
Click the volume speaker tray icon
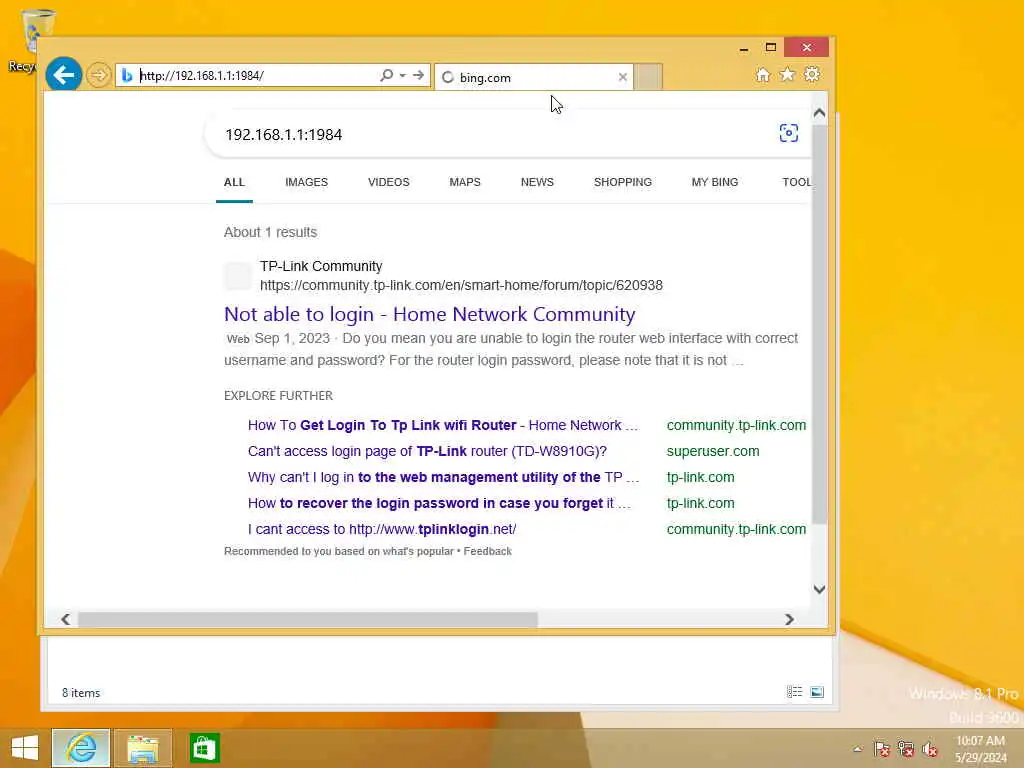click(x=930, y=749)
